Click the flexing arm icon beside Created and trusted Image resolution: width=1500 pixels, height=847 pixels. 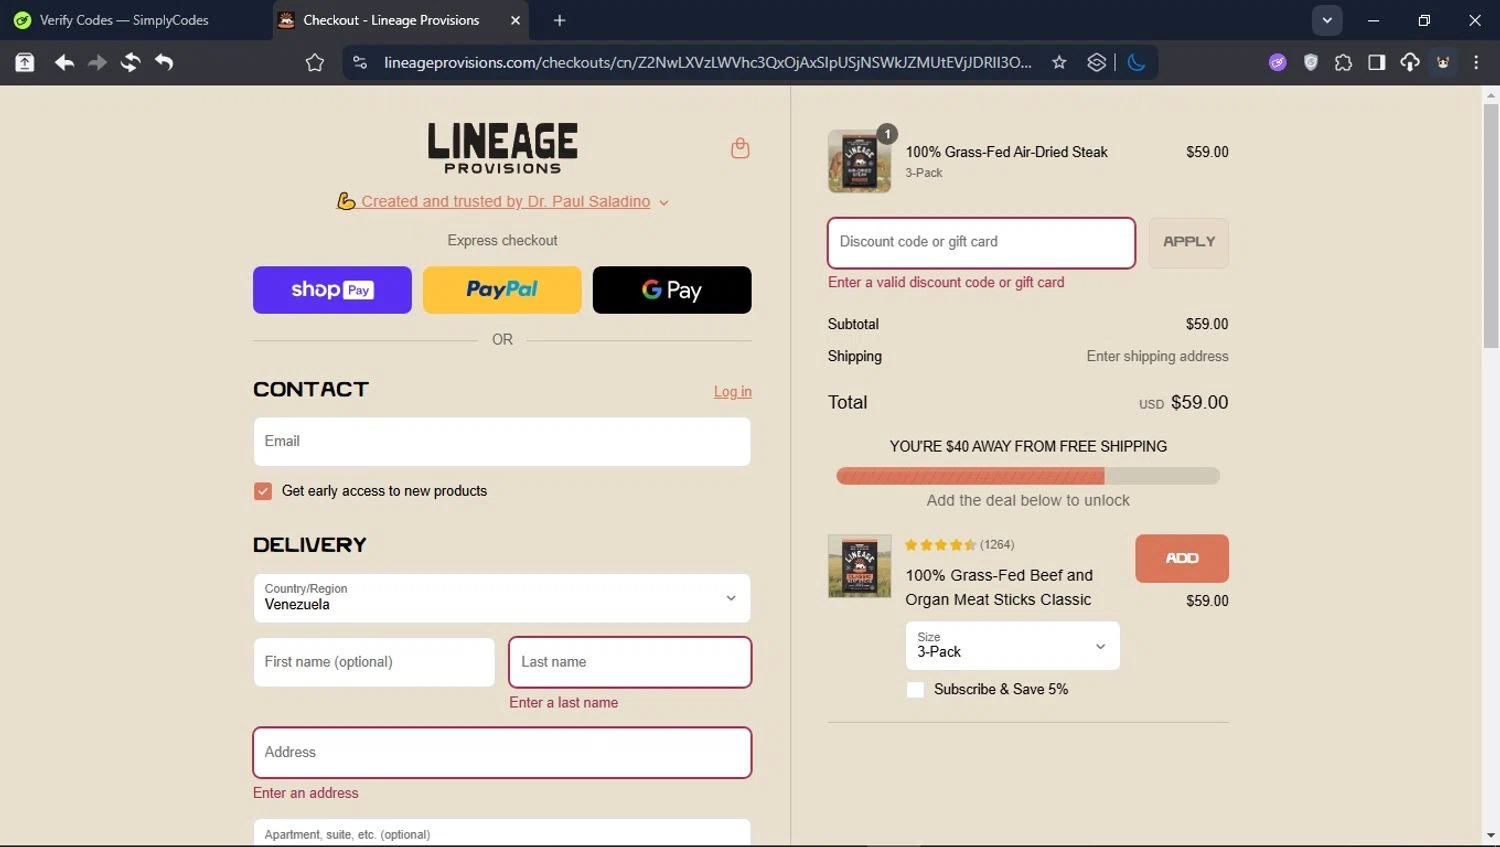pyautogui.click(x=346, y=201)
